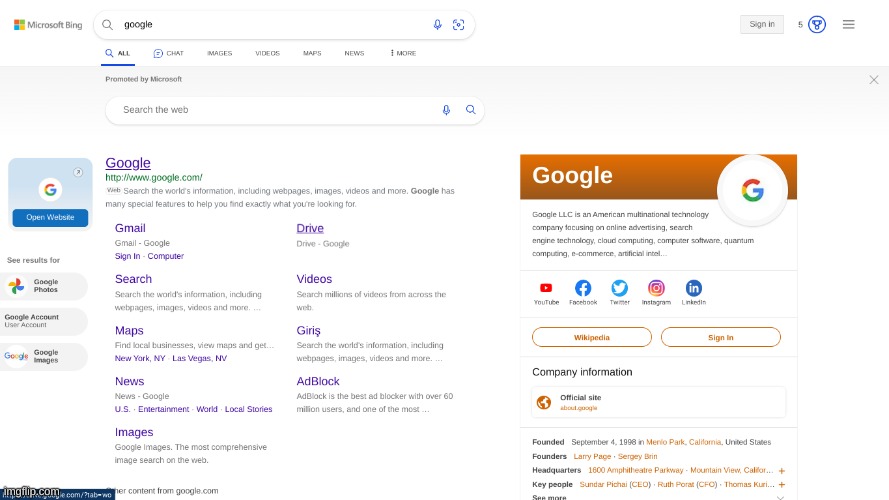Image resolution: width=889 pixels, height=500 pixels.
Task: Open Google's Instagram profile icon
Action: [656, 288]
